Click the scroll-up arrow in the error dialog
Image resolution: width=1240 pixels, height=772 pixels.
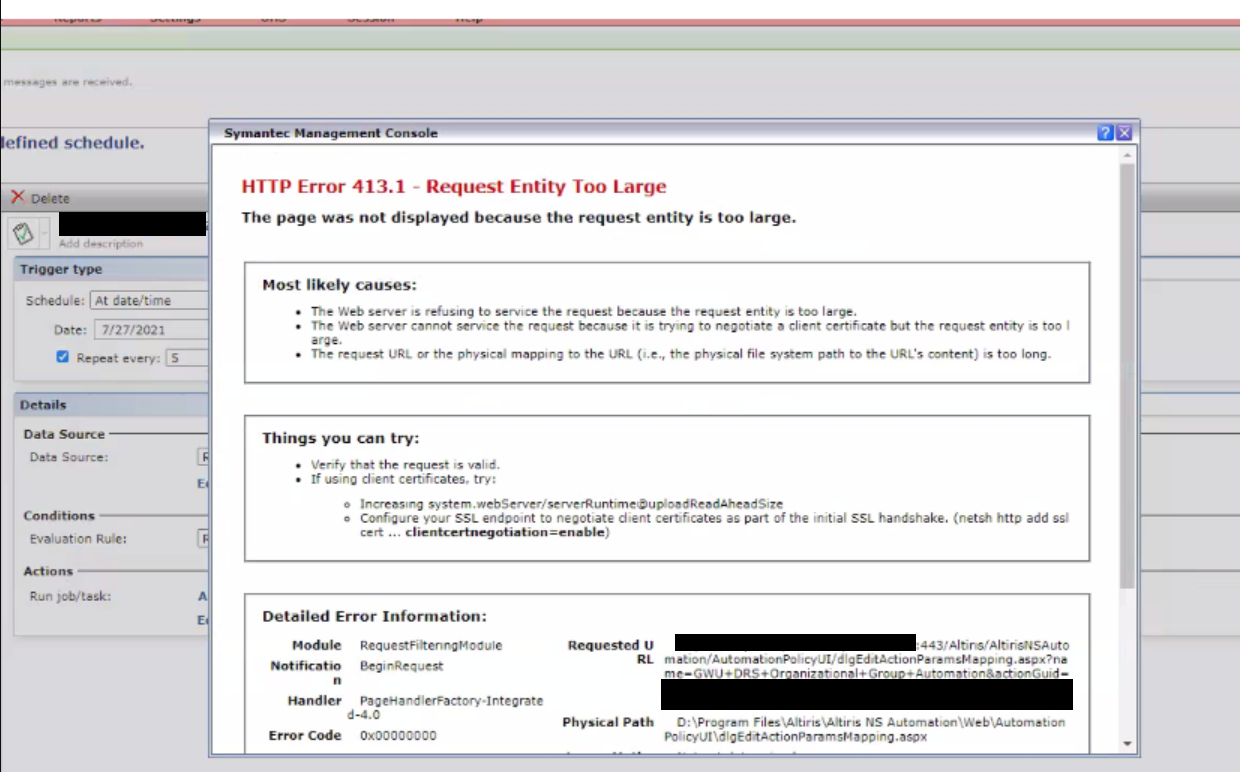pos(1127,157)
